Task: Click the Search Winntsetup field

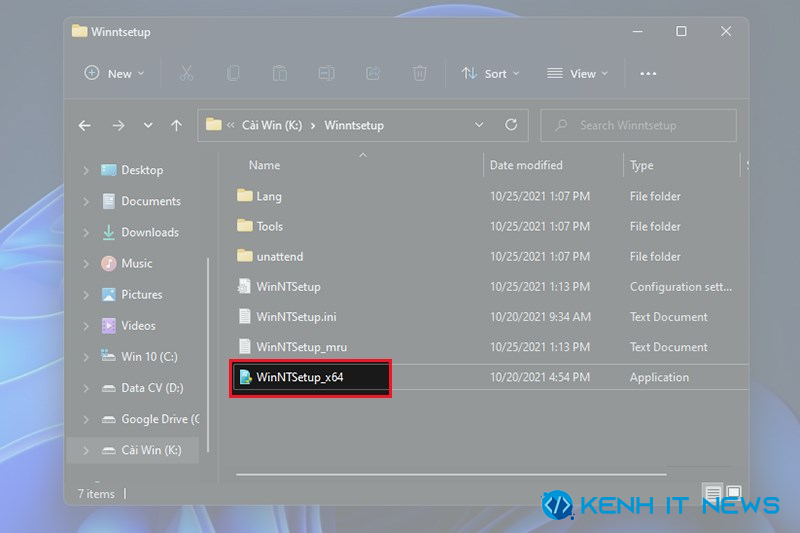Action: coord(638,125)
